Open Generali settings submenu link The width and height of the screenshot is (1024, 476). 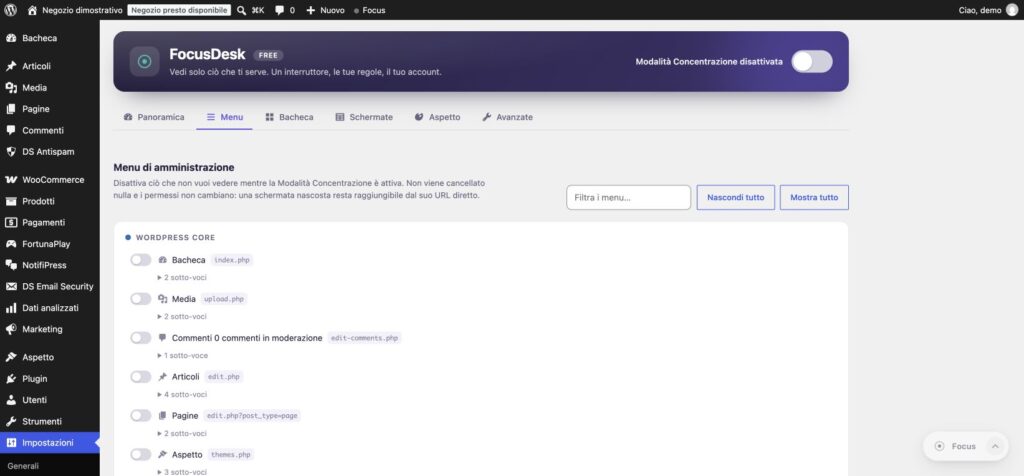pos(23,466)
